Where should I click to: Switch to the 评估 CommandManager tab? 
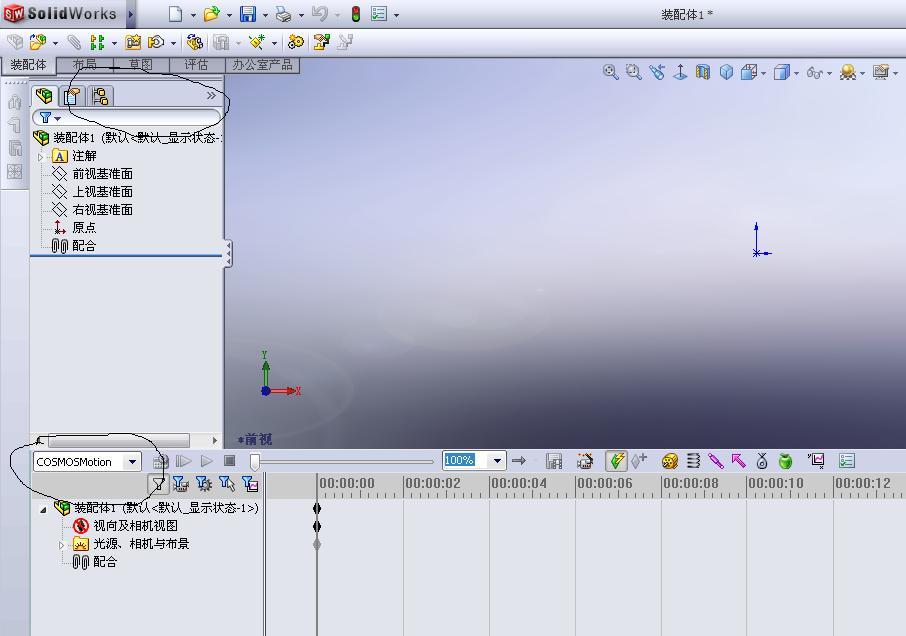click(196, 63)
